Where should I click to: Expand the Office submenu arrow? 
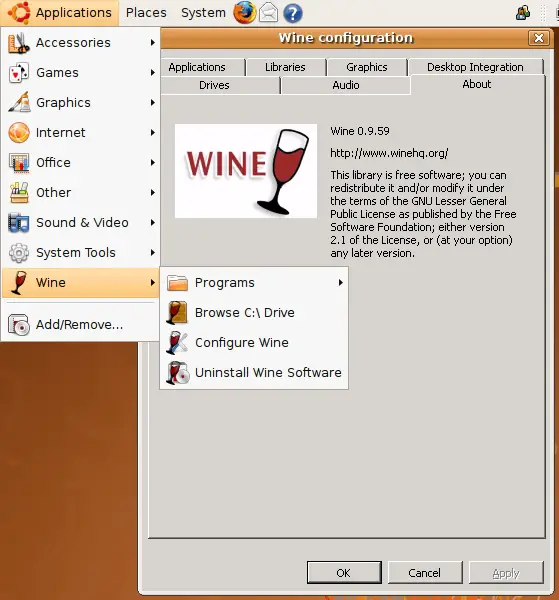(x=153, y=163)
